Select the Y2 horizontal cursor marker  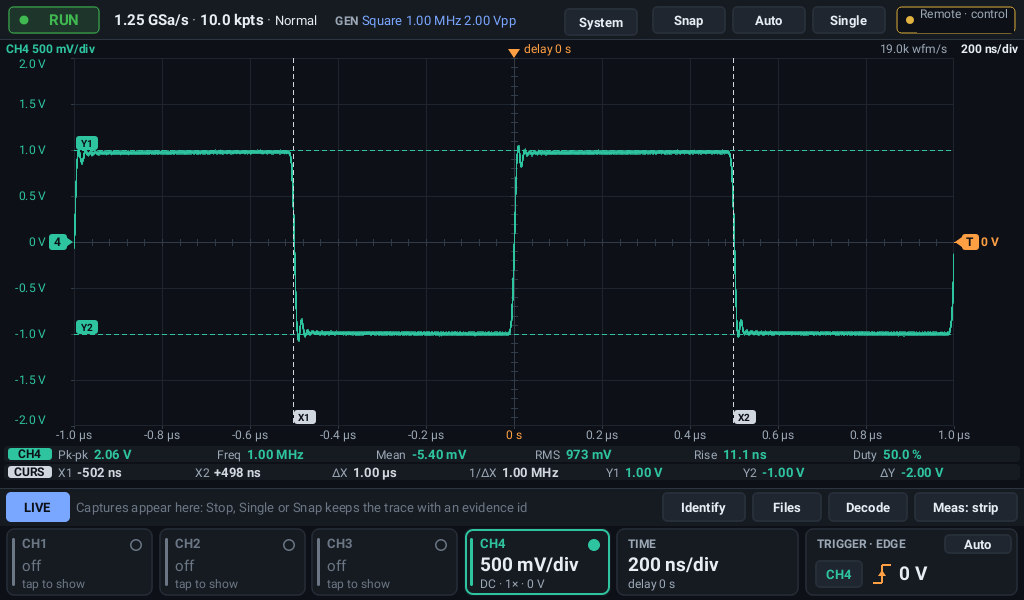pos(86,328)
